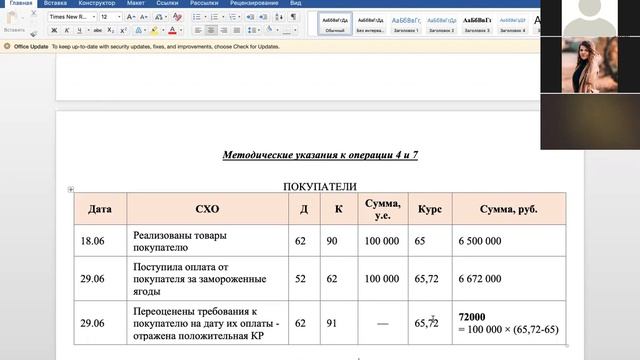Open the Конструктор ribbon tab
Image resolution: width=640 pixels, height=360 pixels.
tap(97, 3)
